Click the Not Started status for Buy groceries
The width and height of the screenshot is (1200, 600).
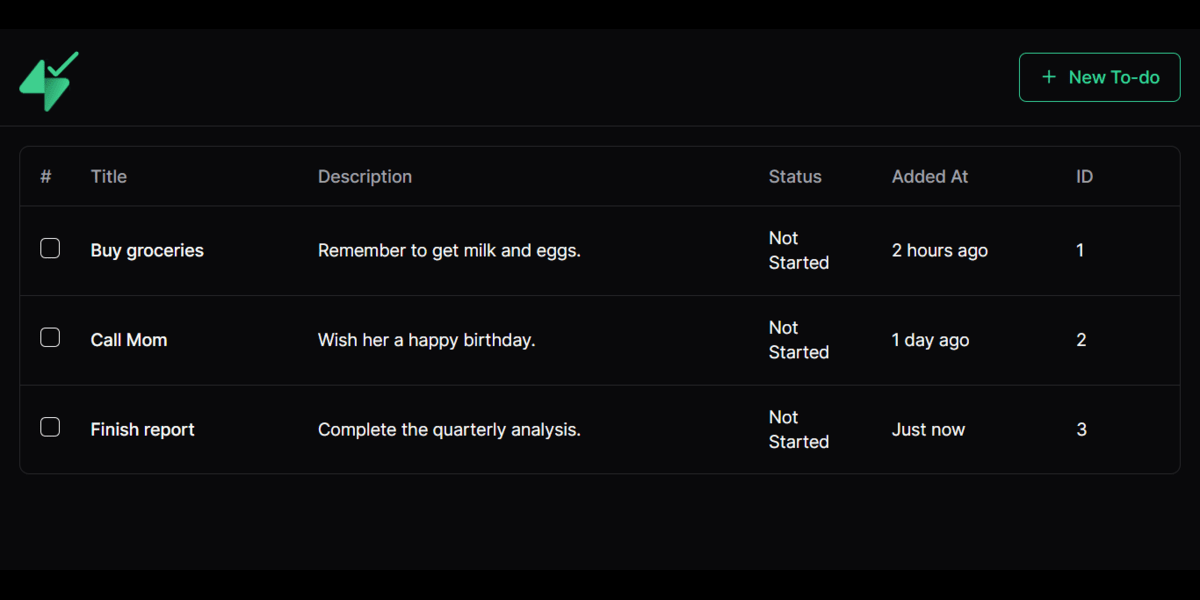[x=798, y=251]
